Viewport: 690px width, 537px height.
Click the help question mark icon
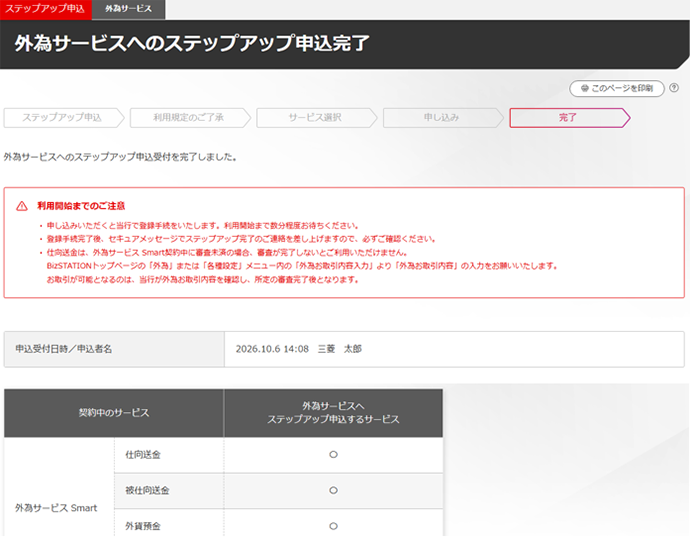(676, 88)
